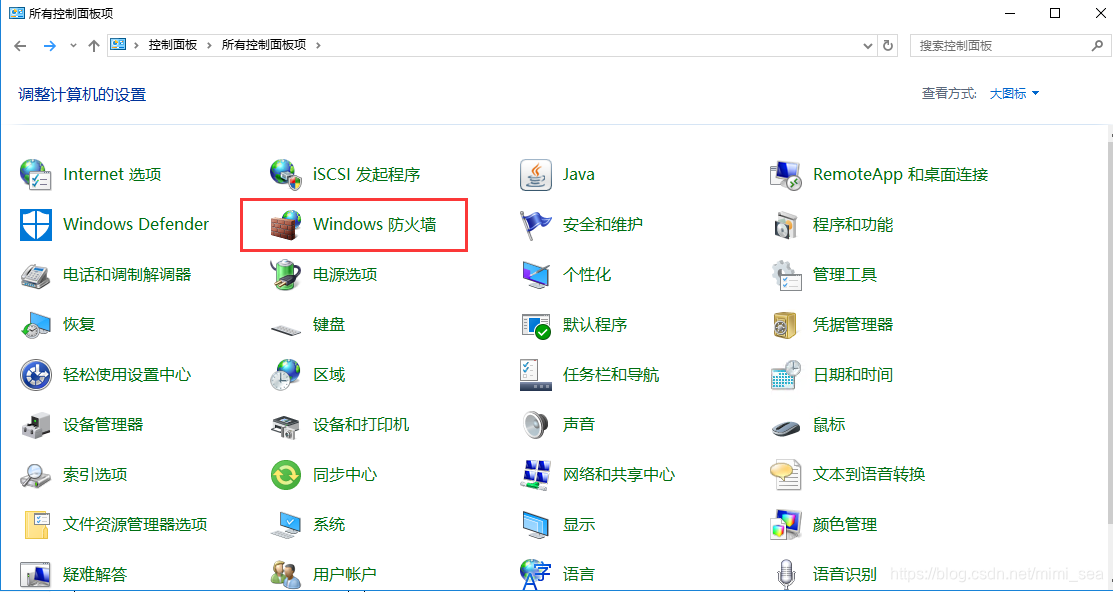Image resolution: width=1113 pixels, height=592 pixels.
Task: Click the 设备管理器 link text
Action: (x=103, y=424)
